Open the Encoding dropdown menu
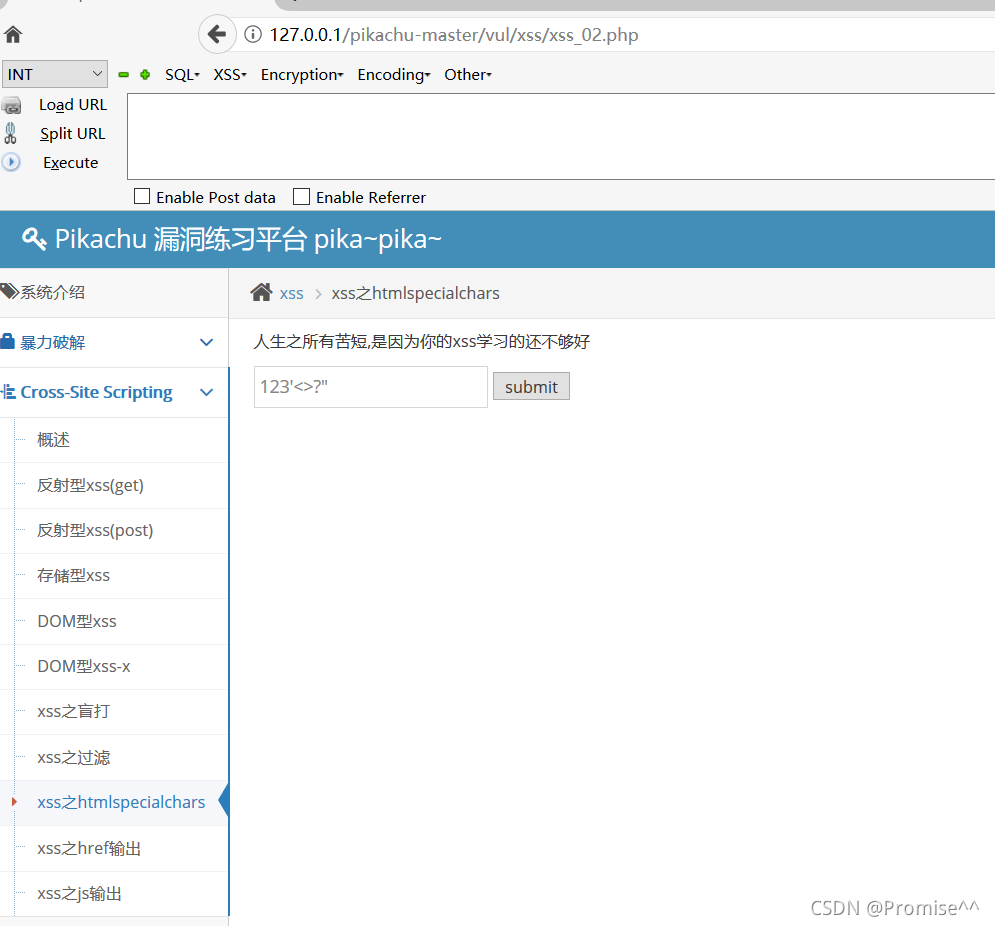 click(x=394, y=75)
